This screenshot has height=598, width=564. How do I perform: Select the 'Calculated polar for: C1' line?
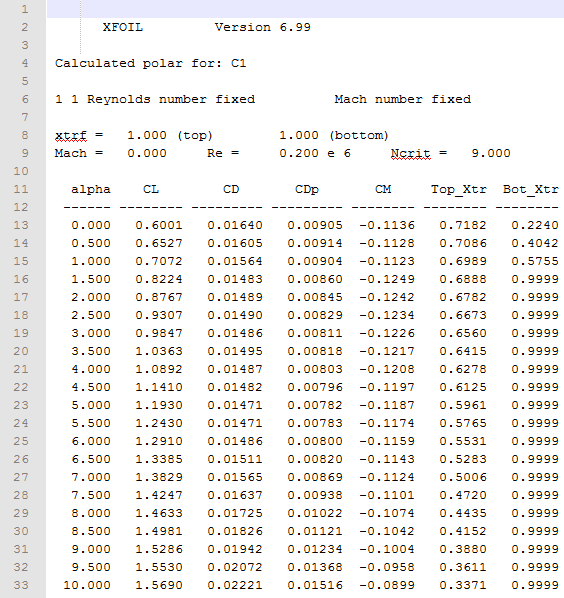[151, 63]
